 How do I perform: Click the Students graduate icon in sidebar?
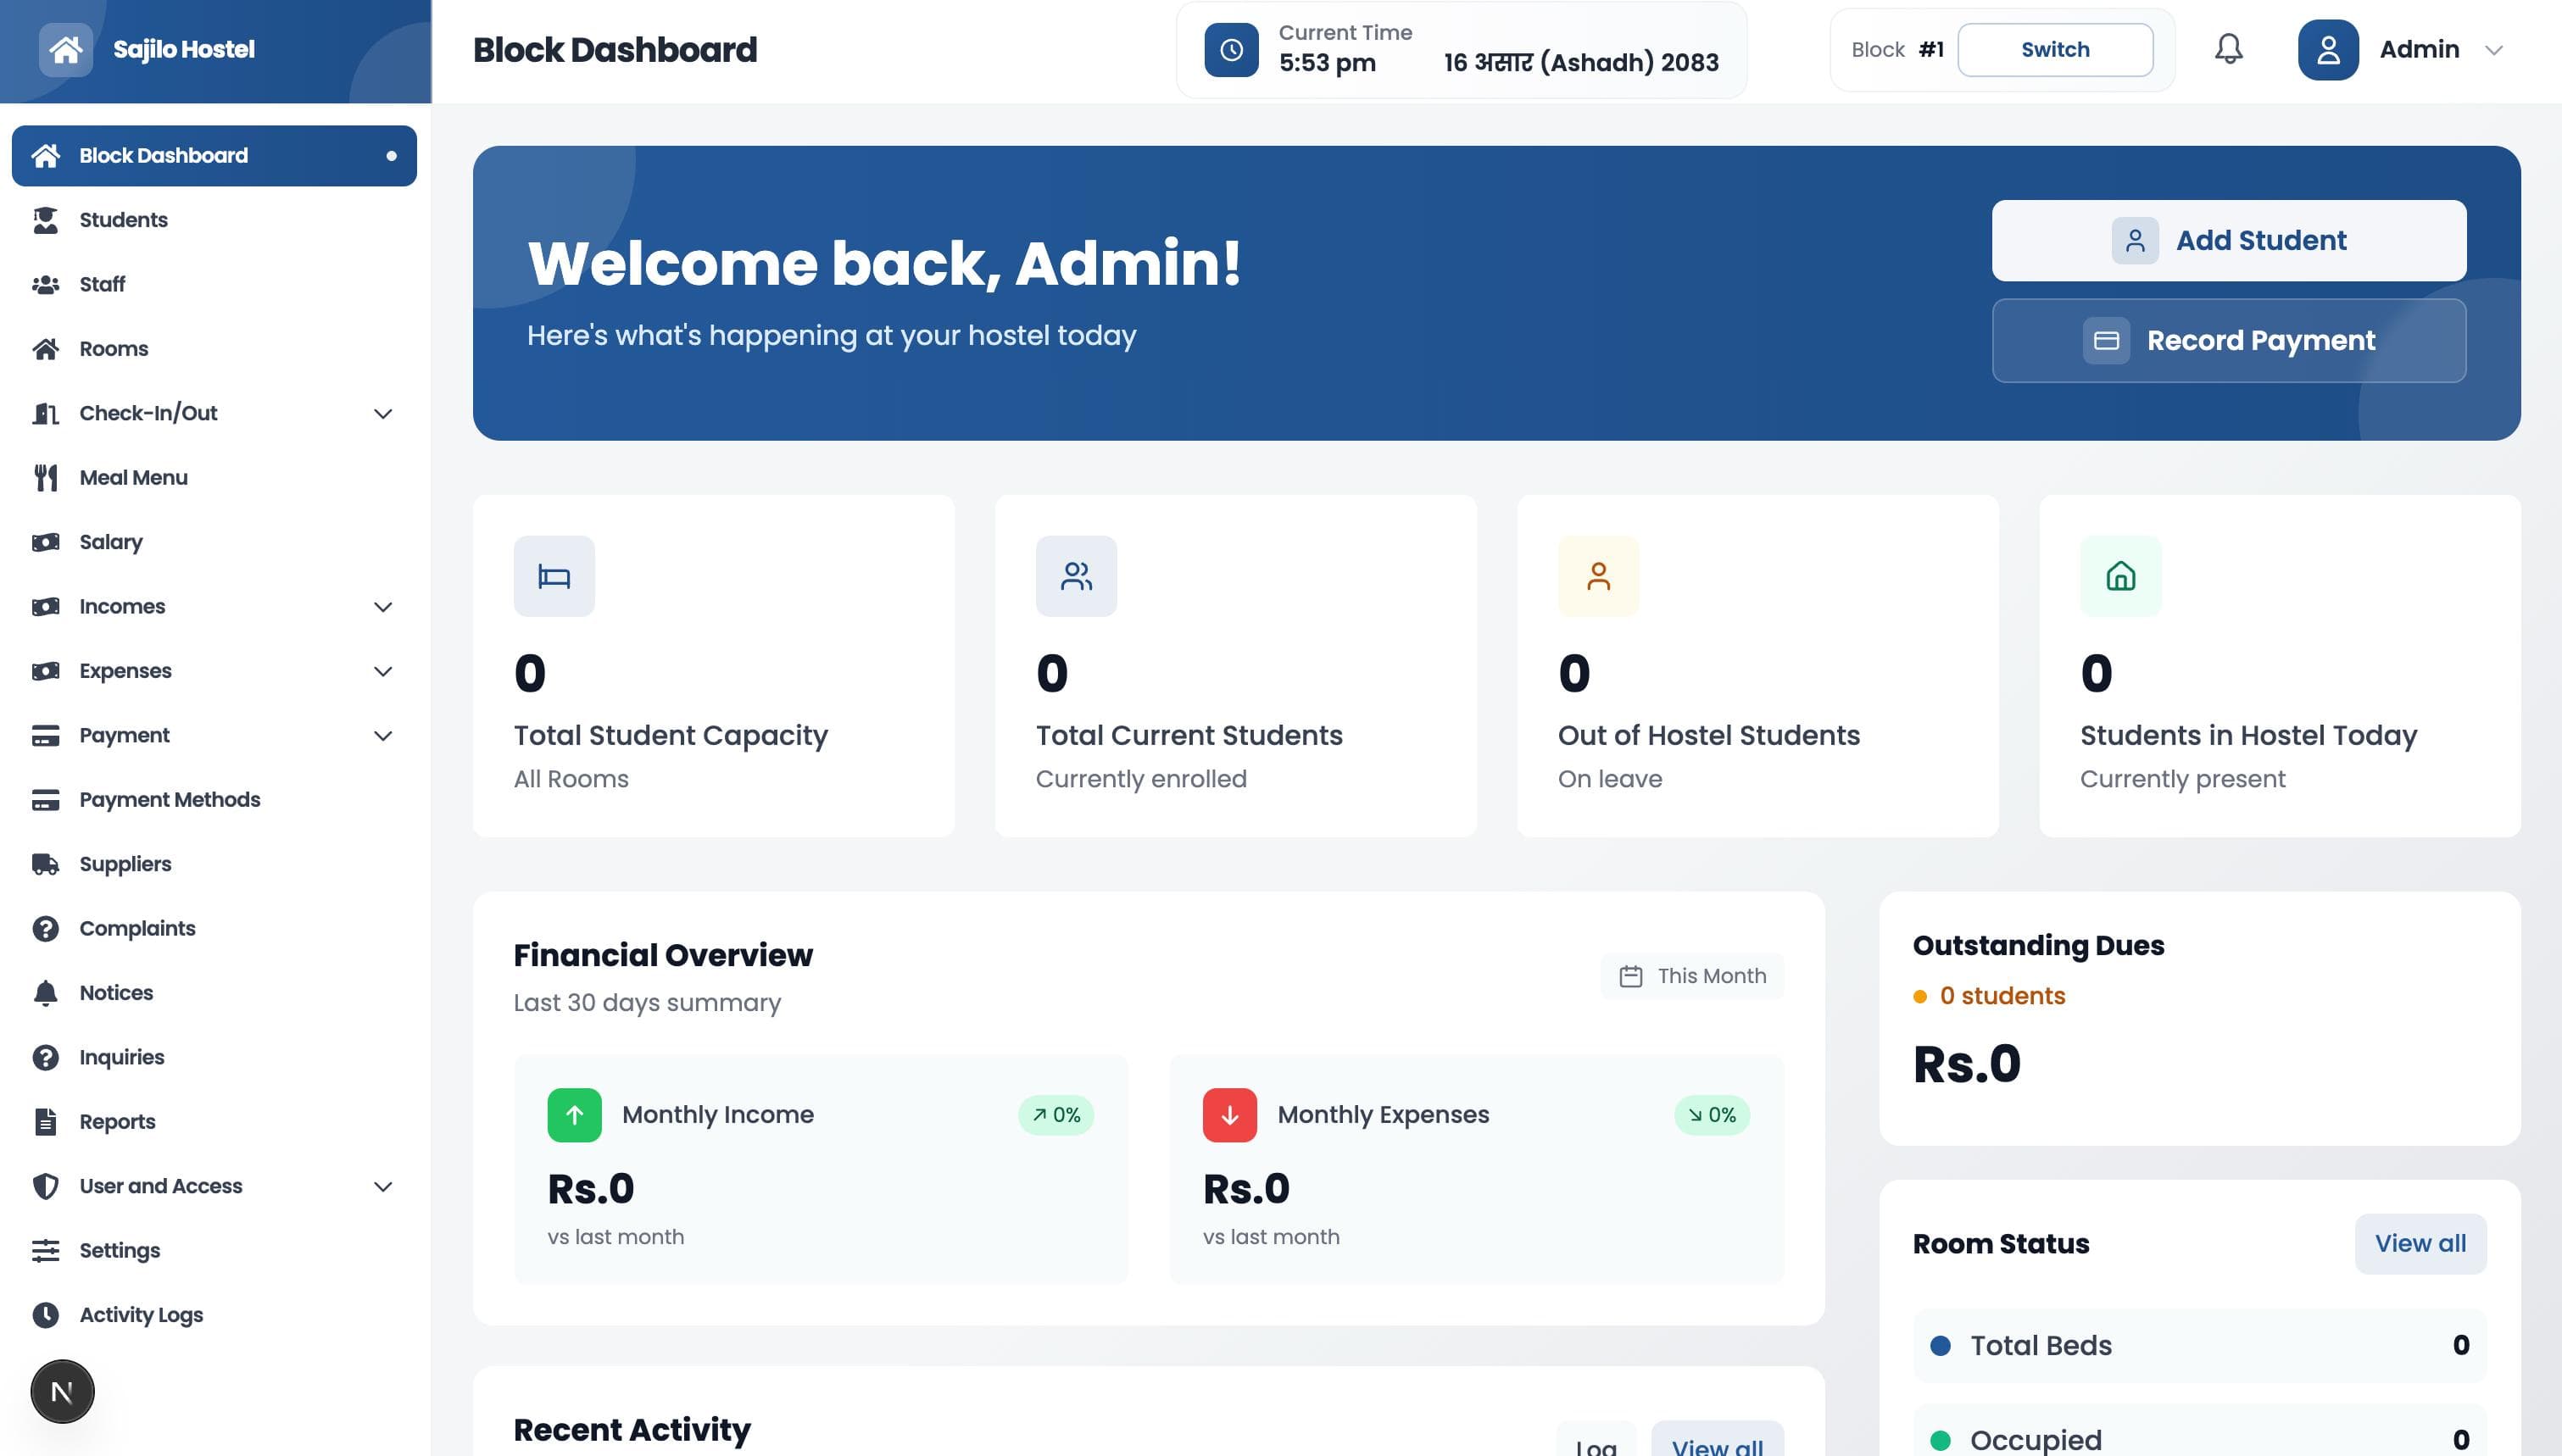pos(45,220)
